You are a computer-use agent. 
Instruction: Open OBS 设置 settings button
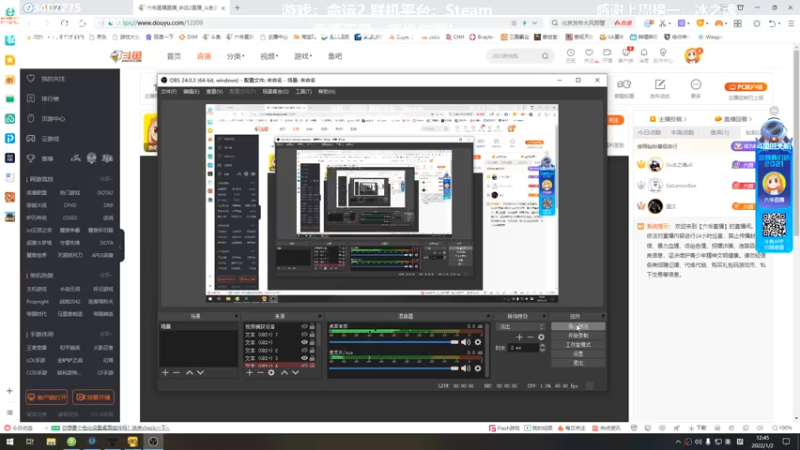(578, 354)
